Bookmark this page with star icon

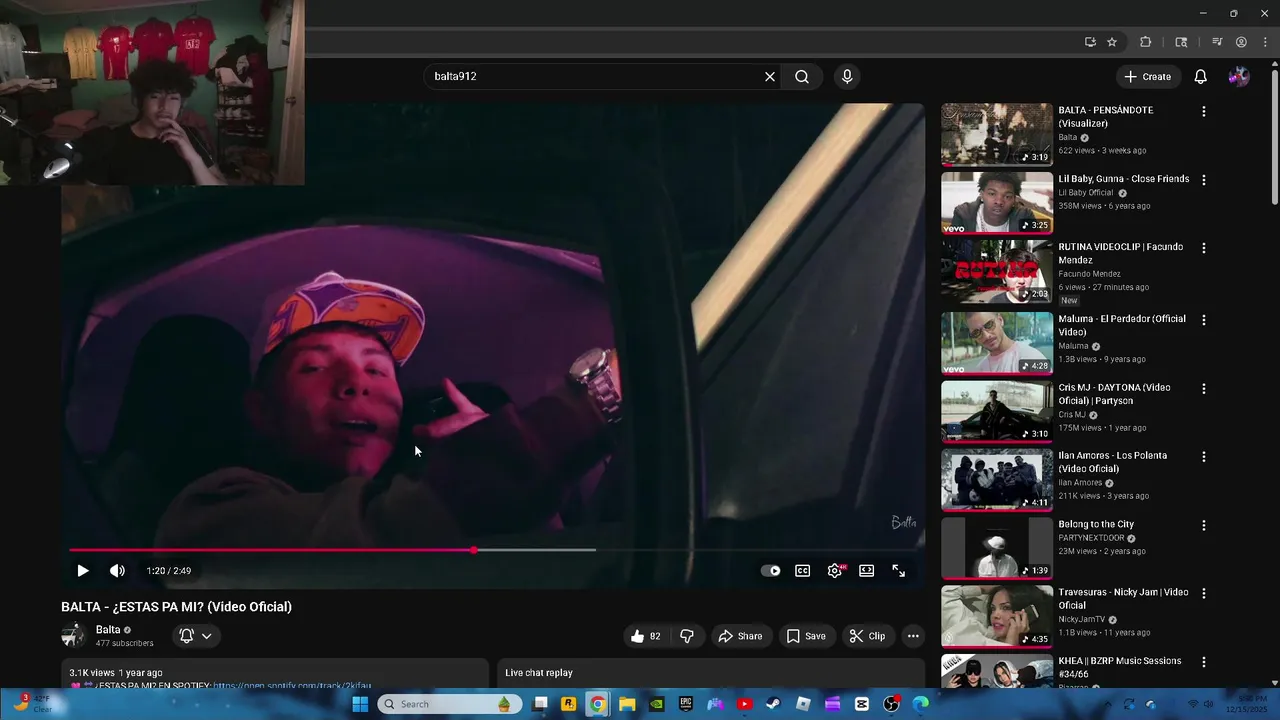pos(1112,42)
